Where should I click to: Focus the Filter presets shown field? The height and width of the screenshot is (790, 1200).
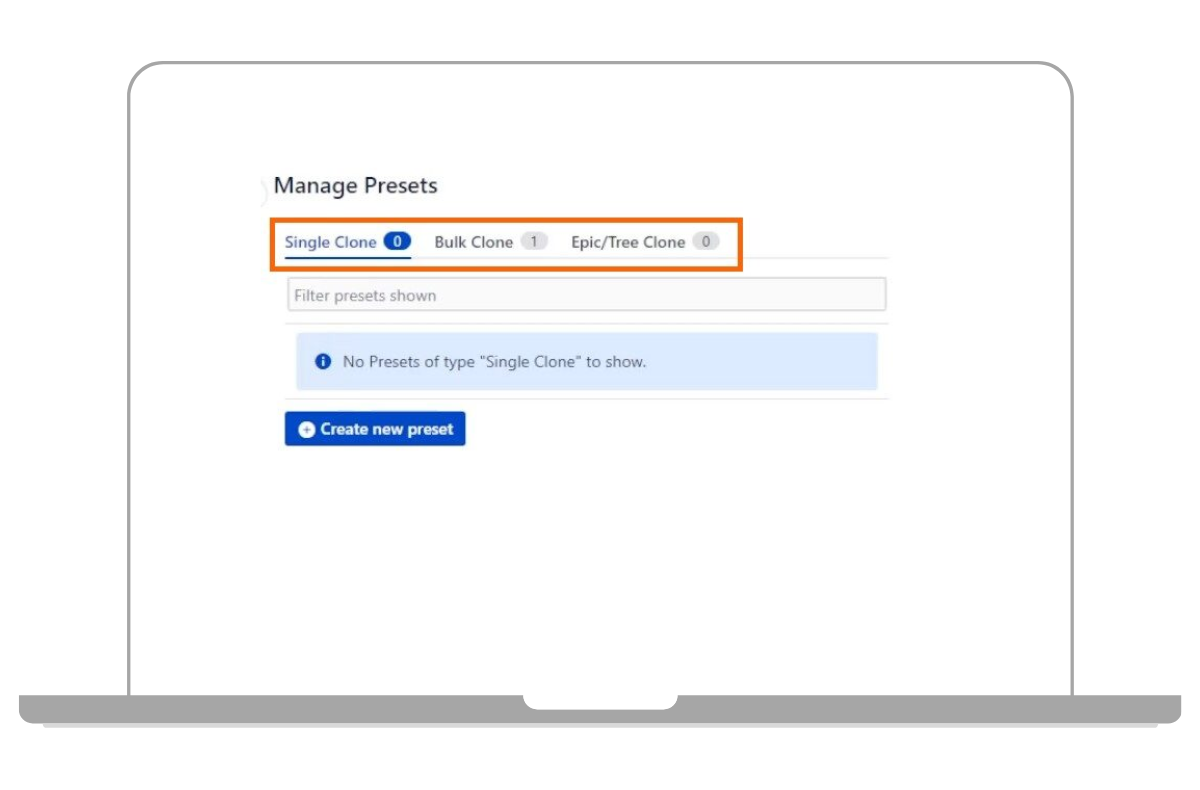pyautogui.click(x=585, y=296)
